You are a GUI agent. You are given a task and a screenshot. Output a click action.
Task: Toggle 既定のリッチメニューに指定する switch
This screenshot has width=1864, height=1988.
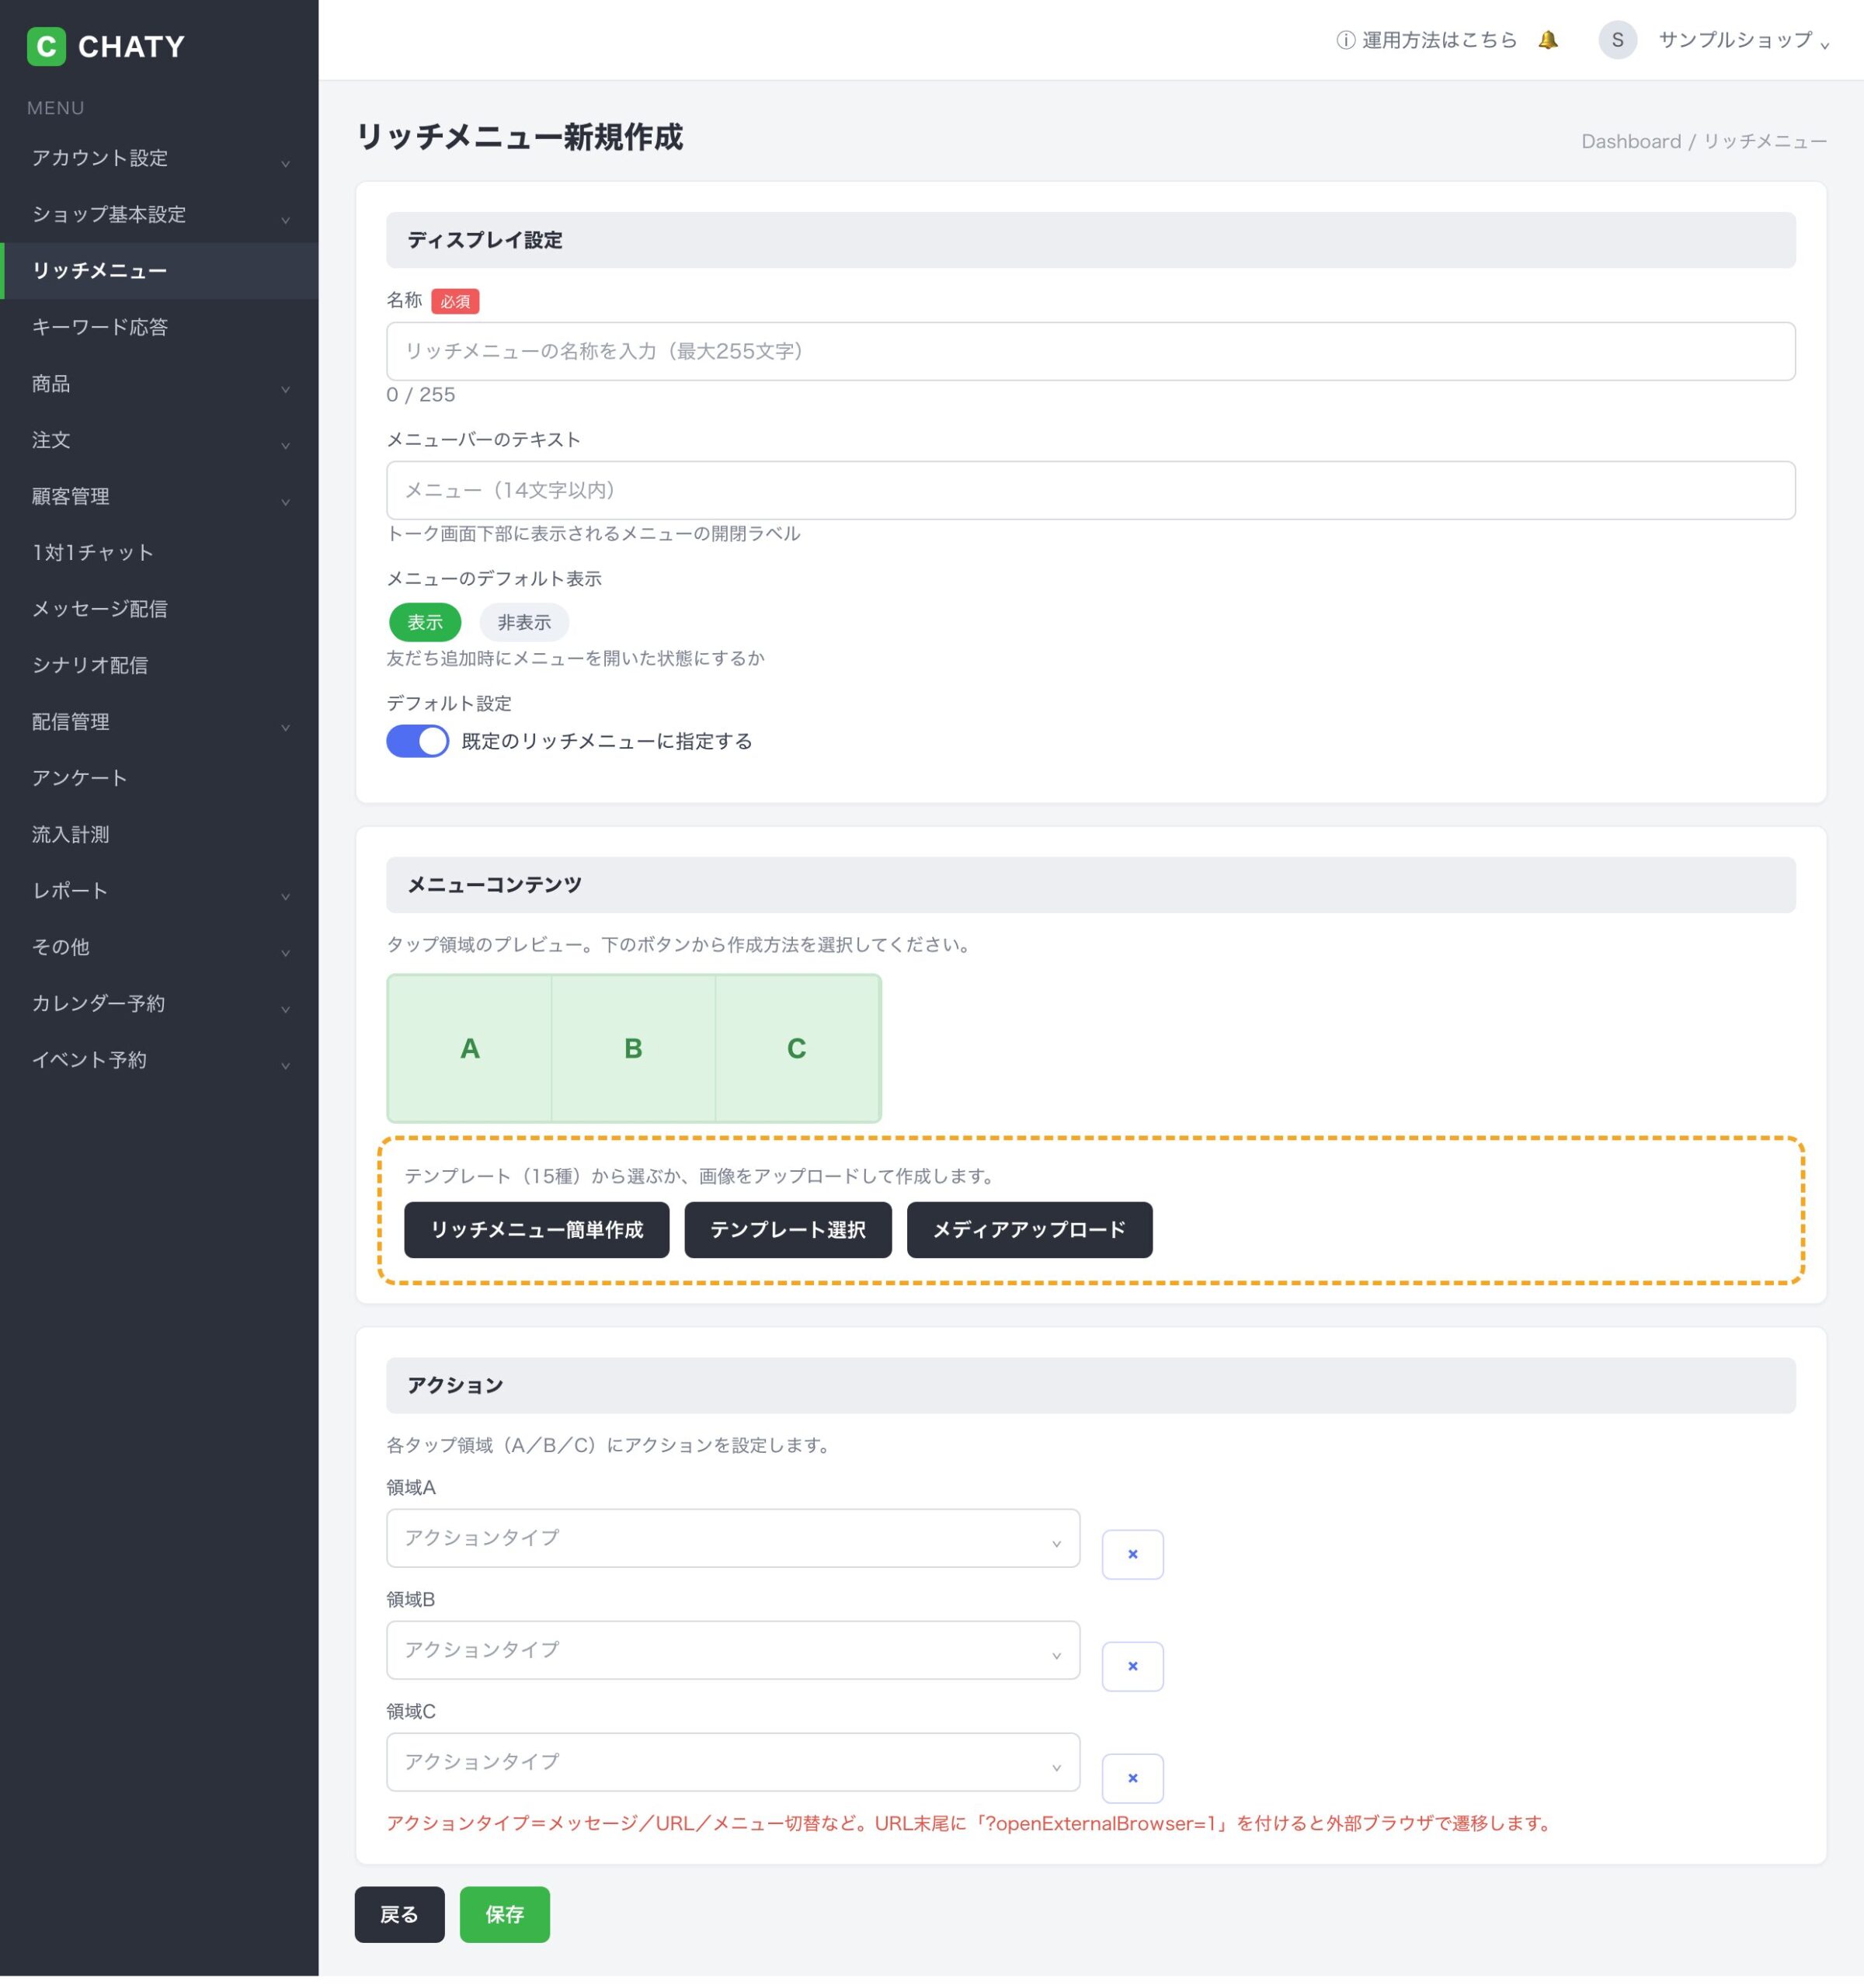(417, 741)
